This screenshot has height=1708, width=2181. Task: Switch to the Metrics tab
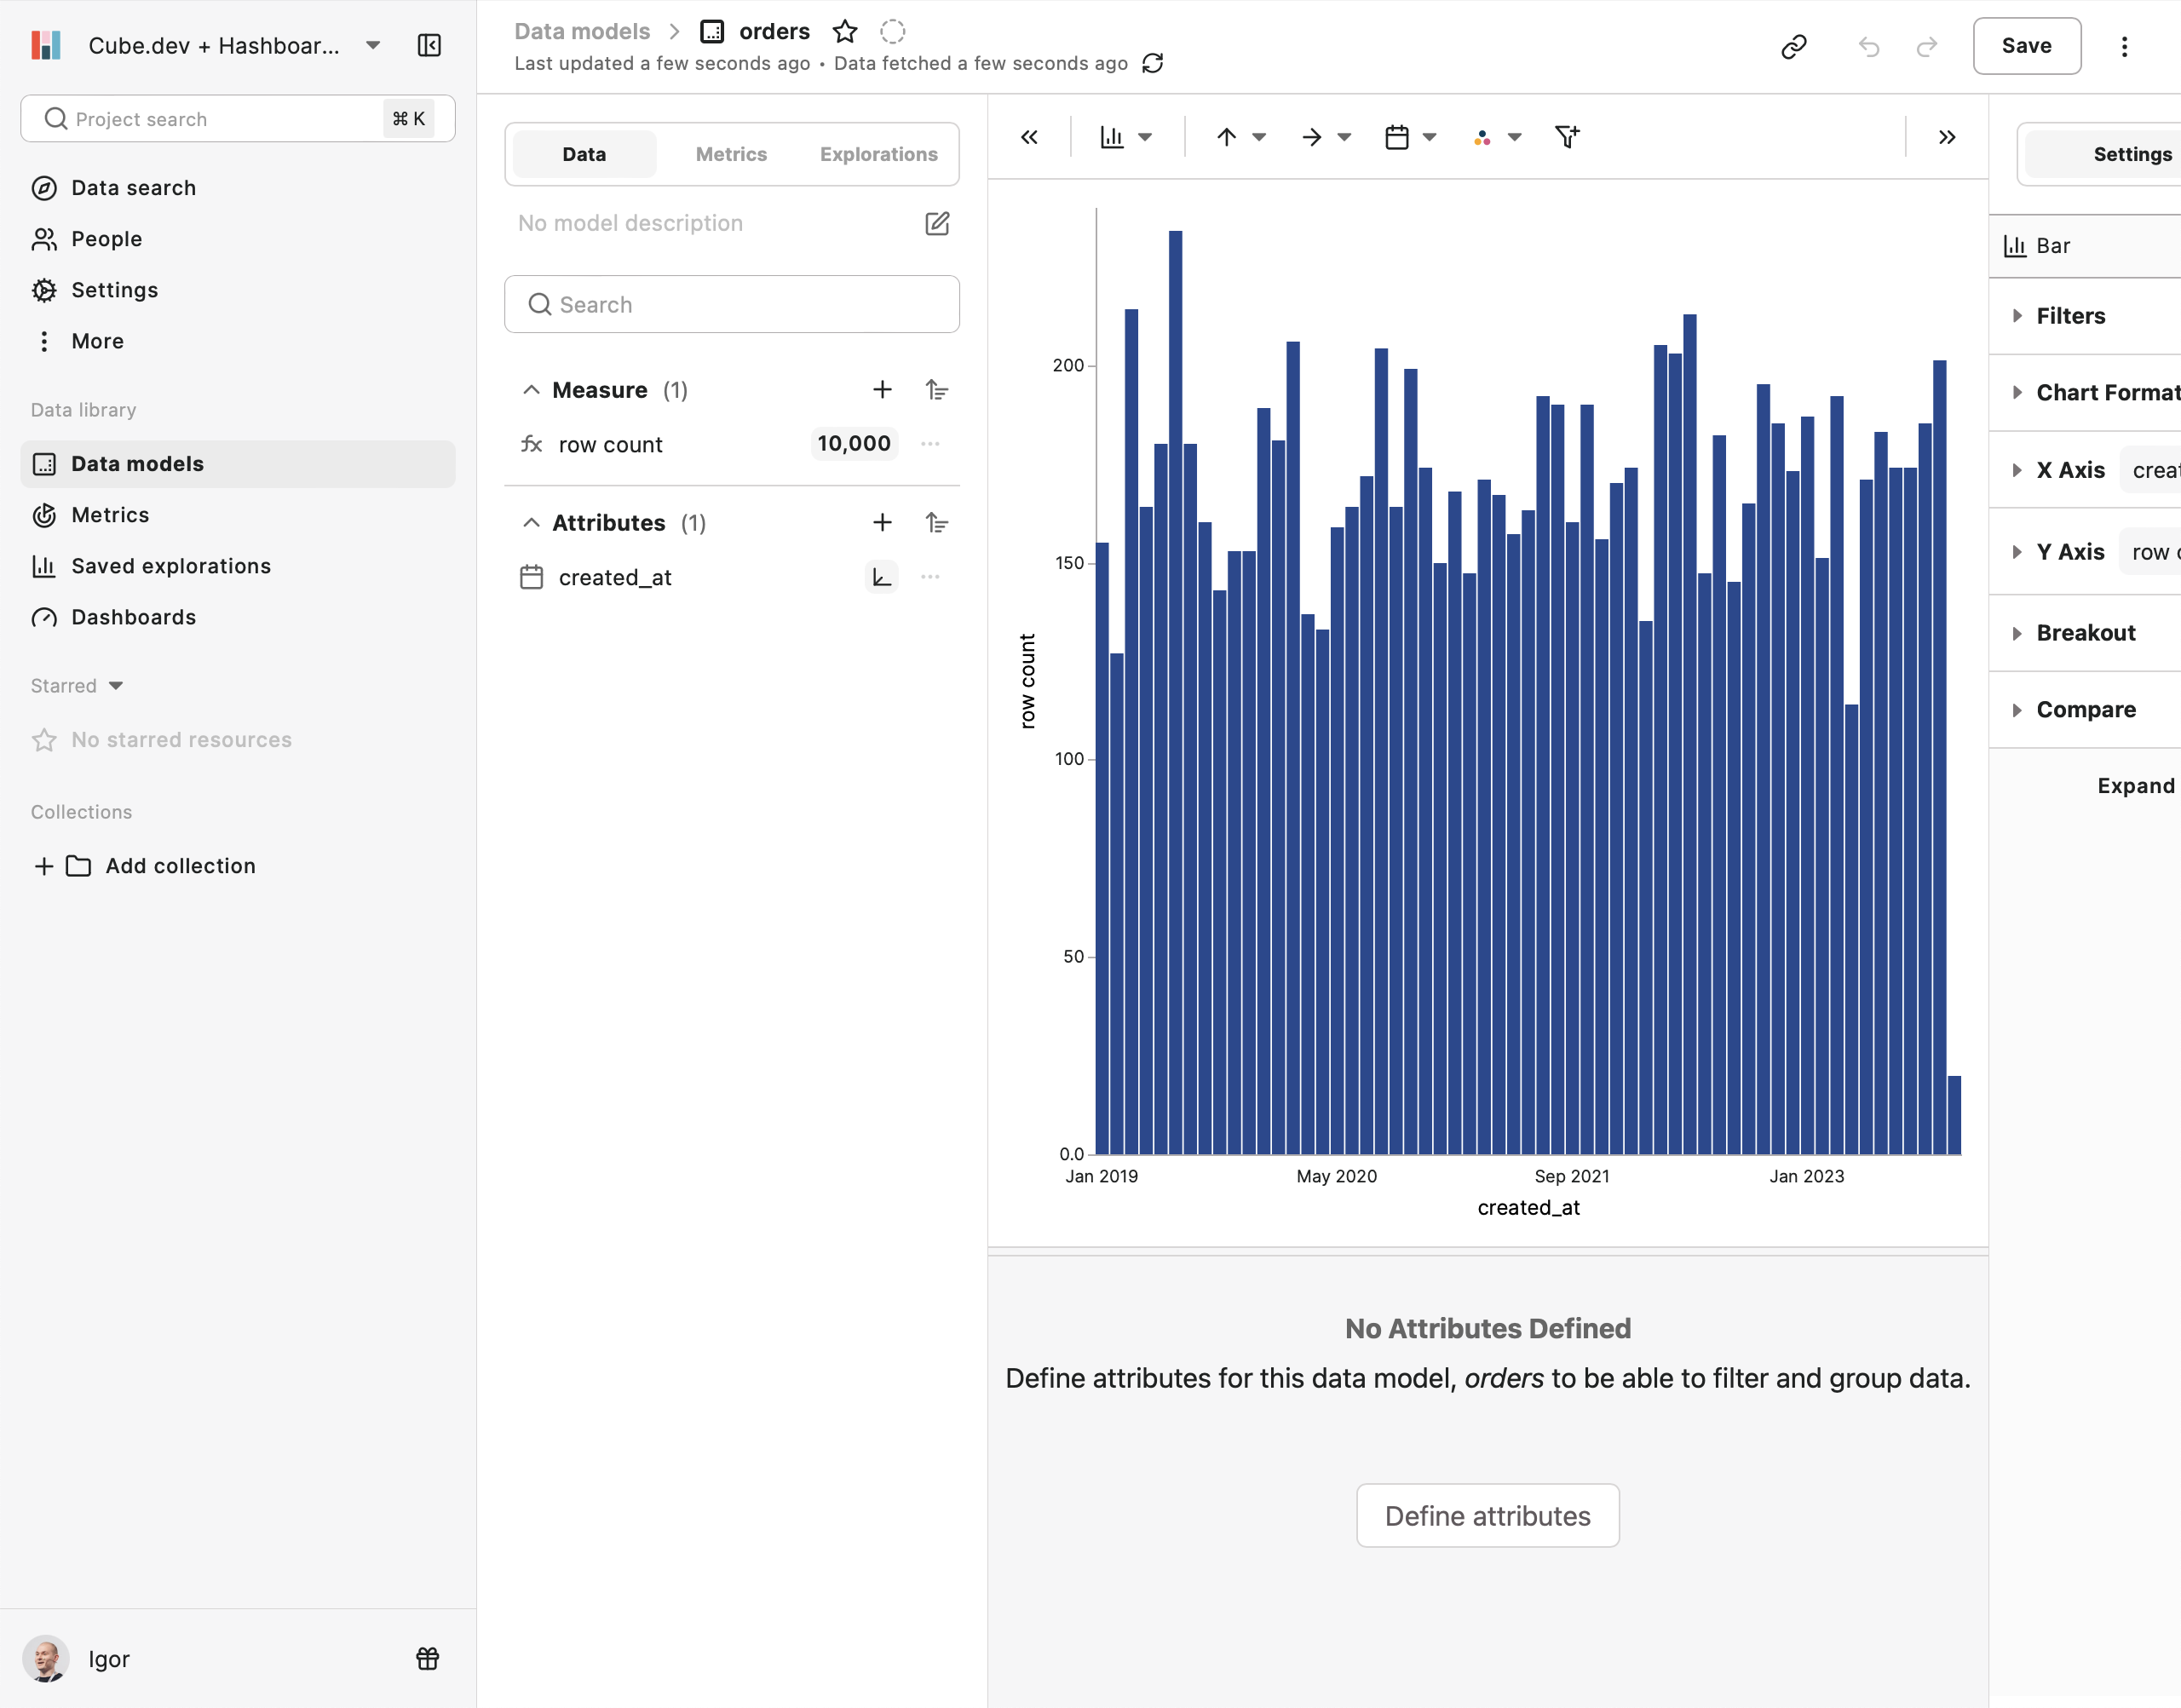coord(731,154)
